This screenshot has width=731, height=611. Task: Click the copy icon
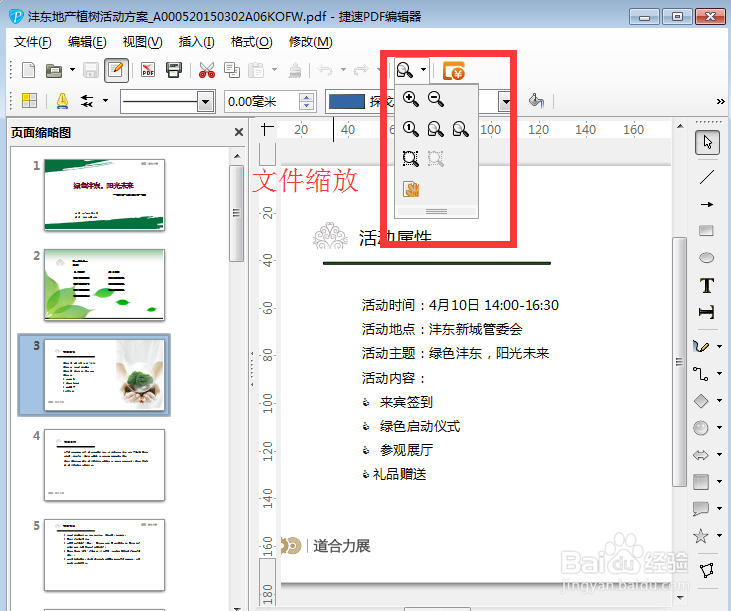click(232, 70)
